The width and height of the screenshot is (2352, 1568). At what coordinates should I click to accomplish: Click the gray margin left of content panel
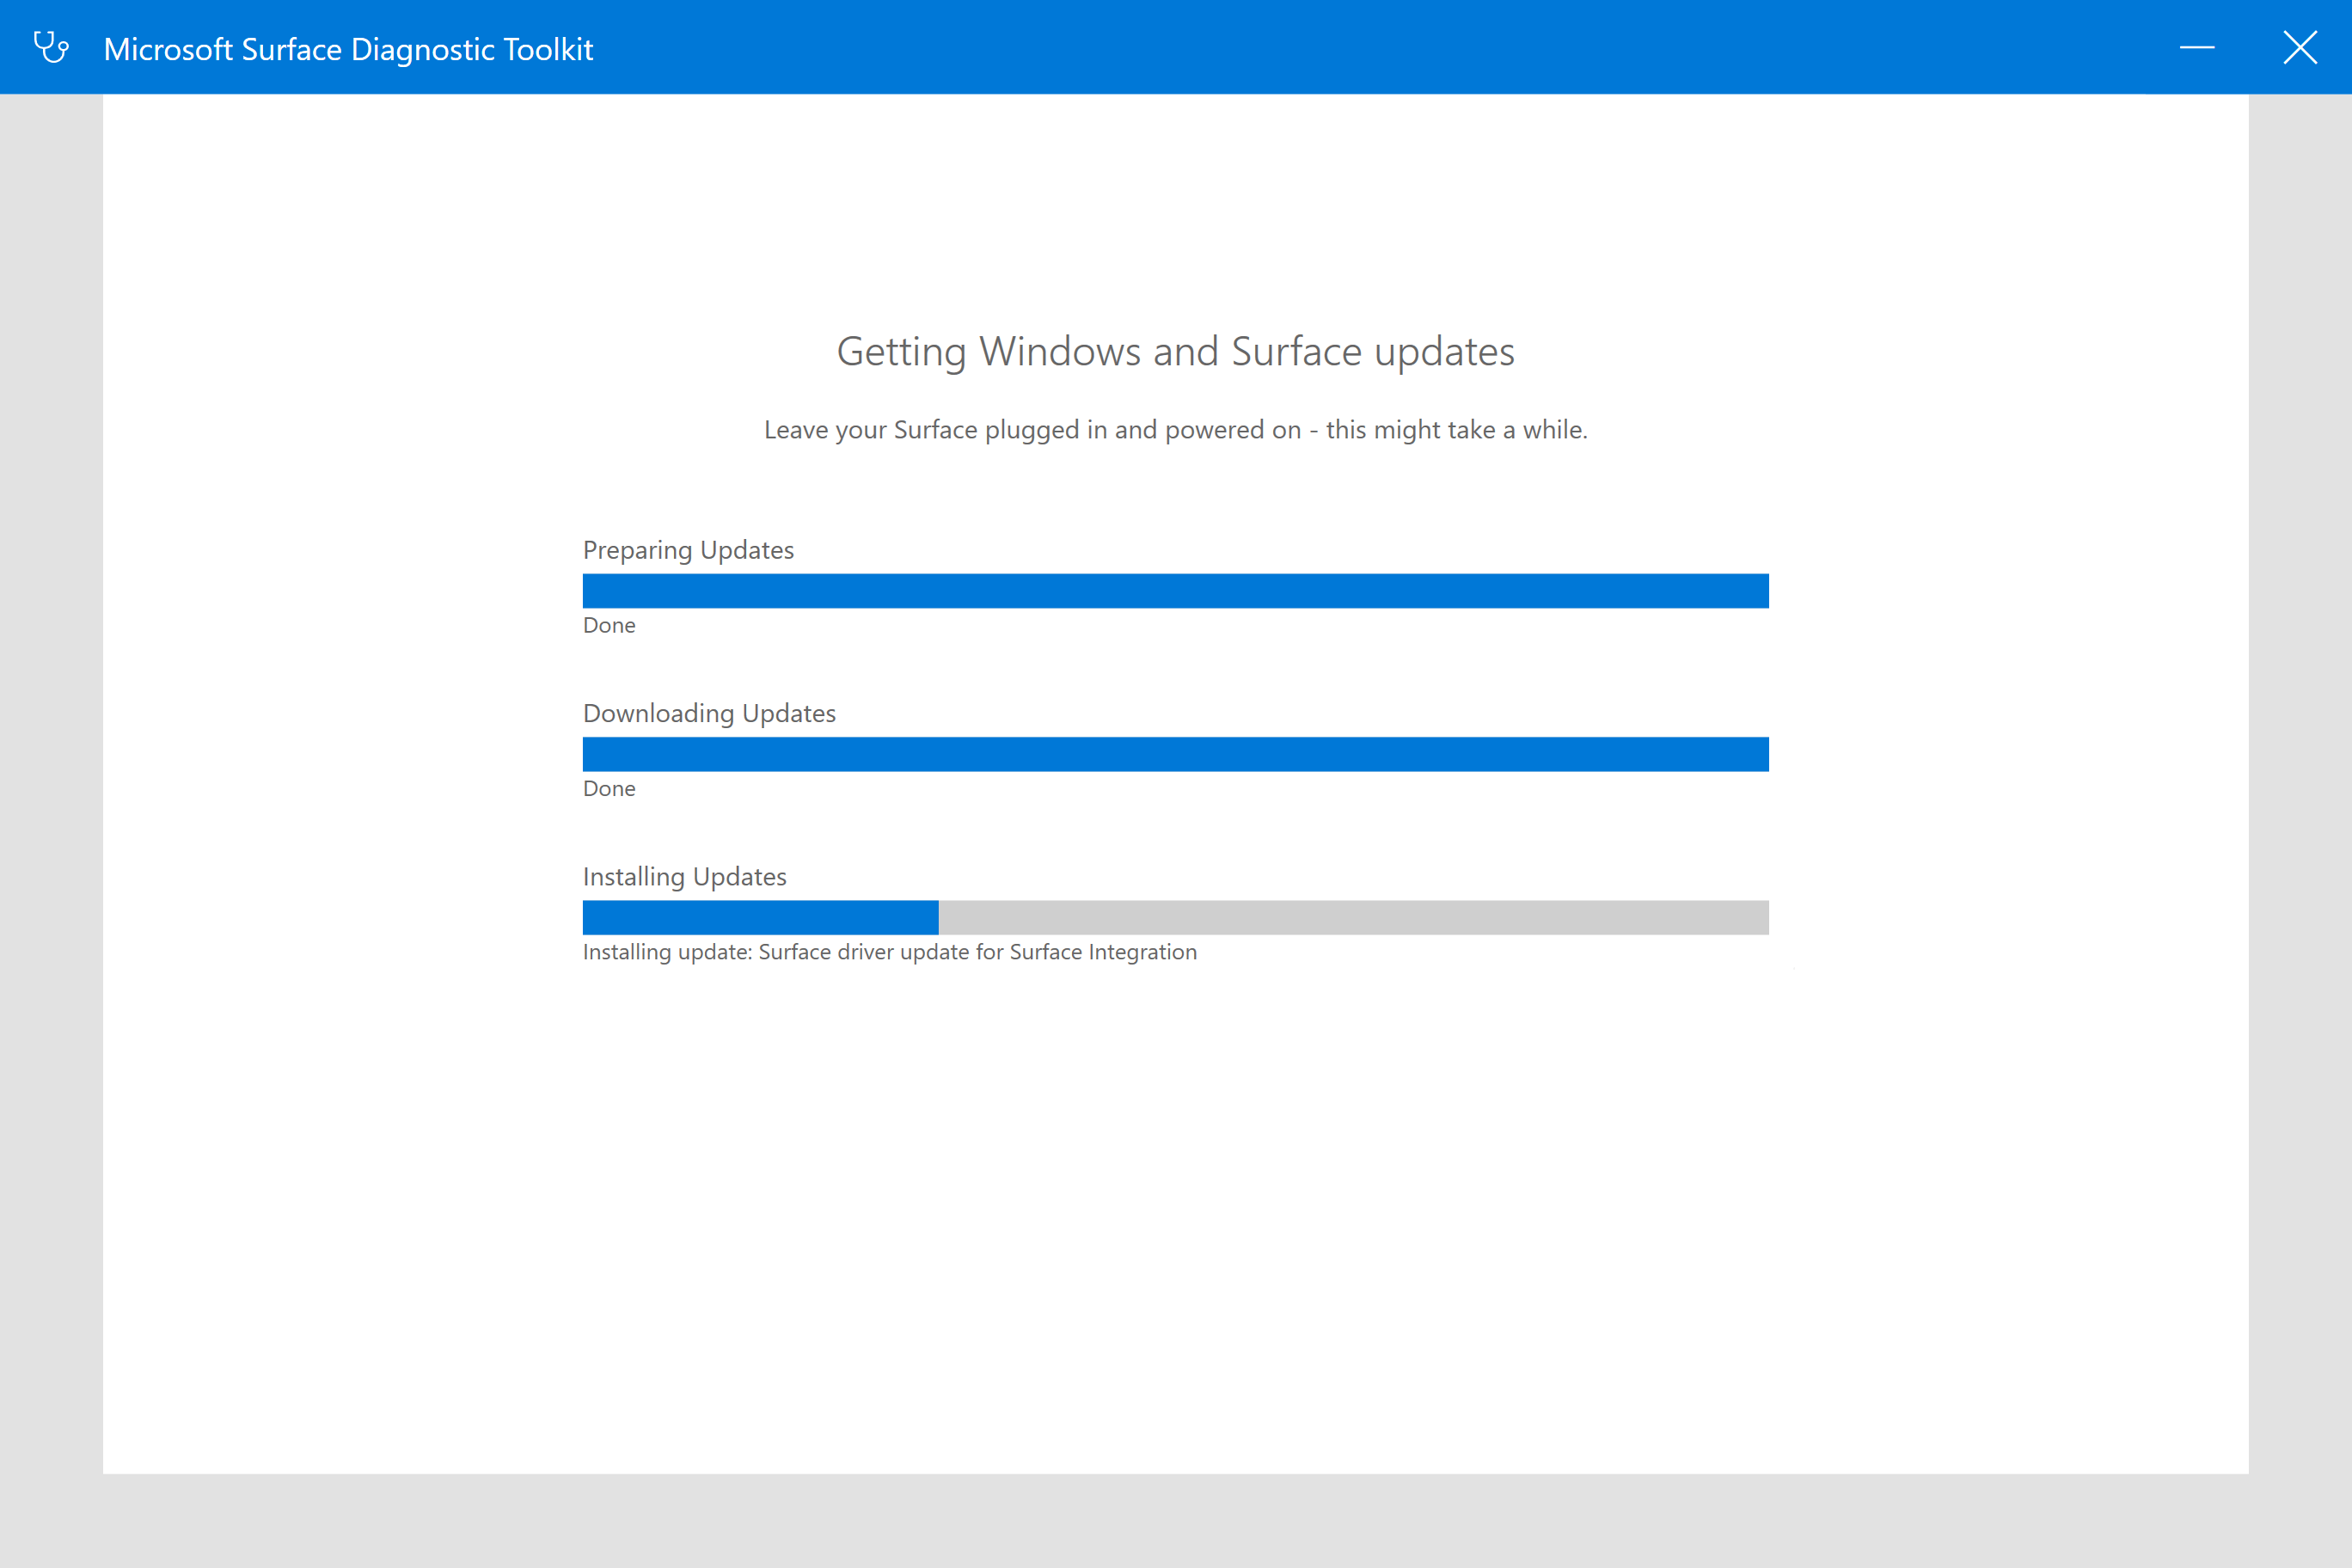click(50, 780)
